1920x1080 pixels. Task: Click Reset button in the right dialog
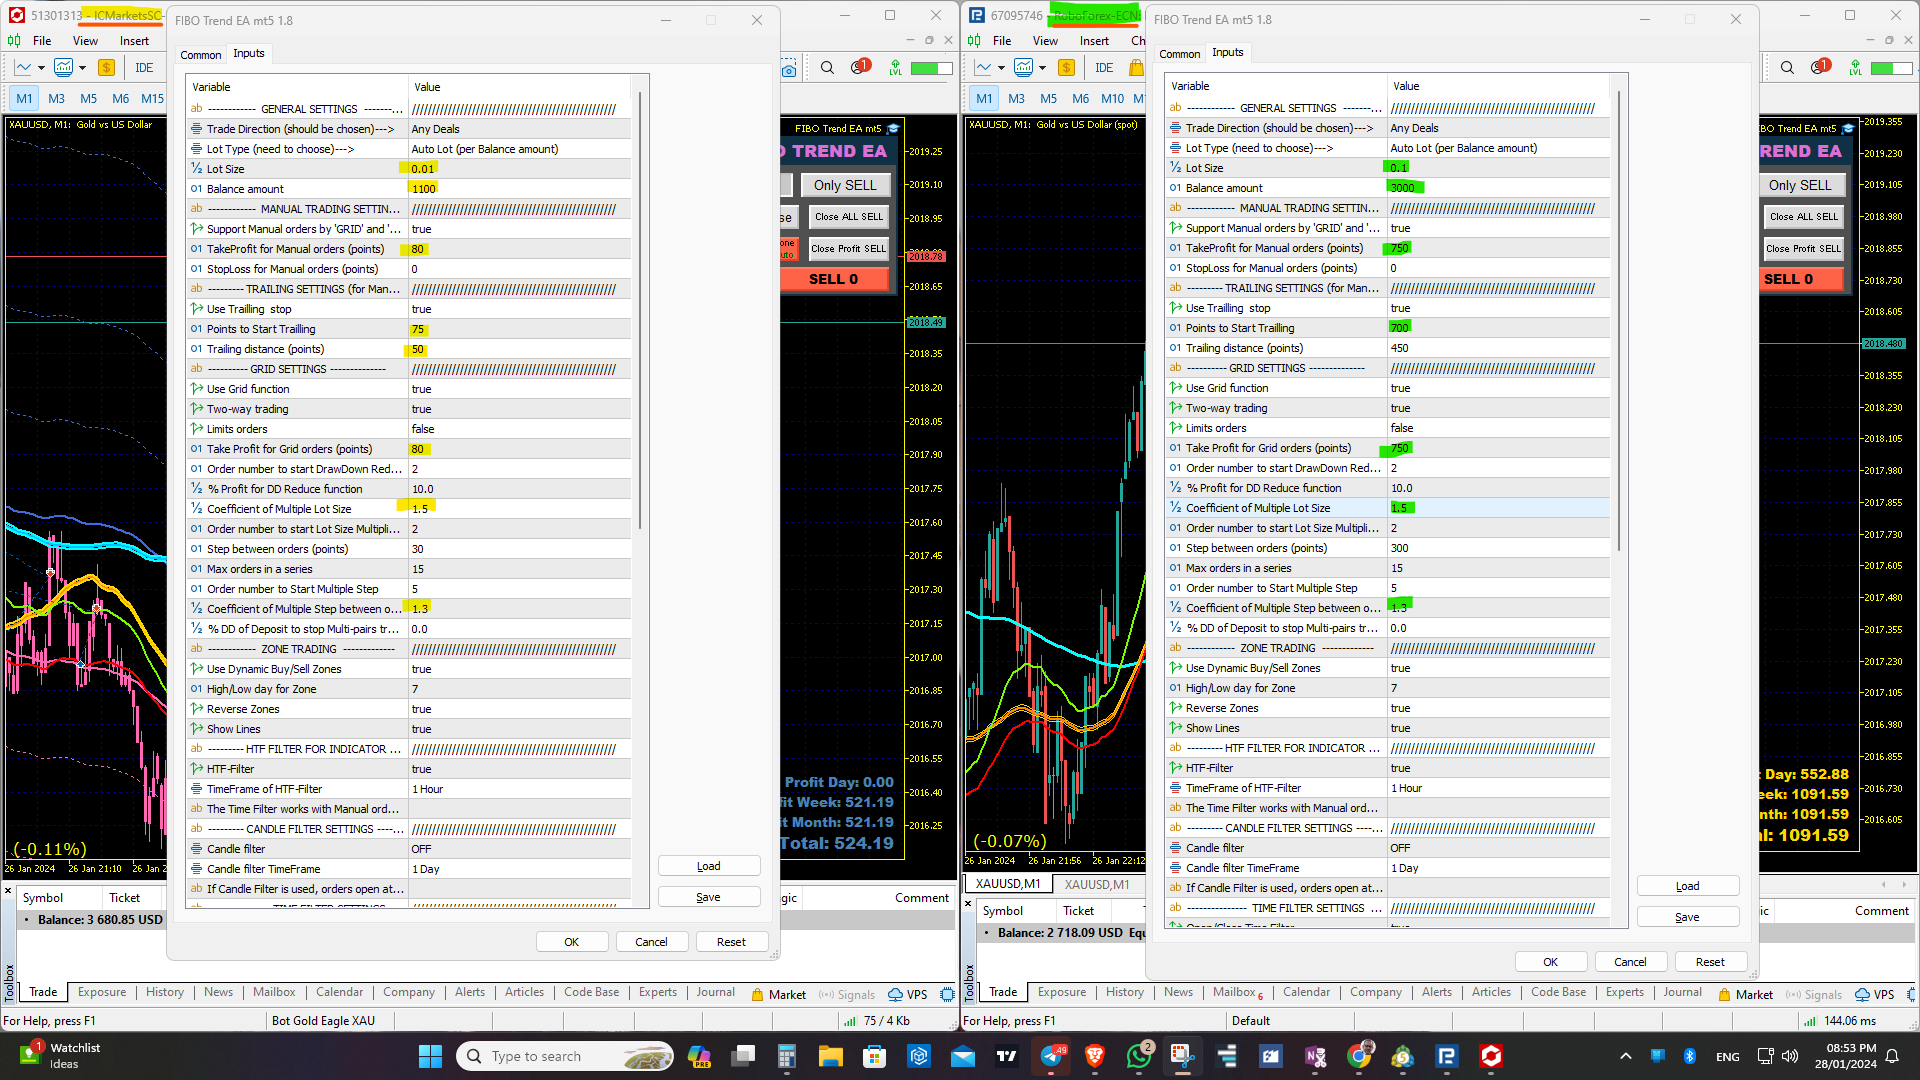click(1709, 962)
